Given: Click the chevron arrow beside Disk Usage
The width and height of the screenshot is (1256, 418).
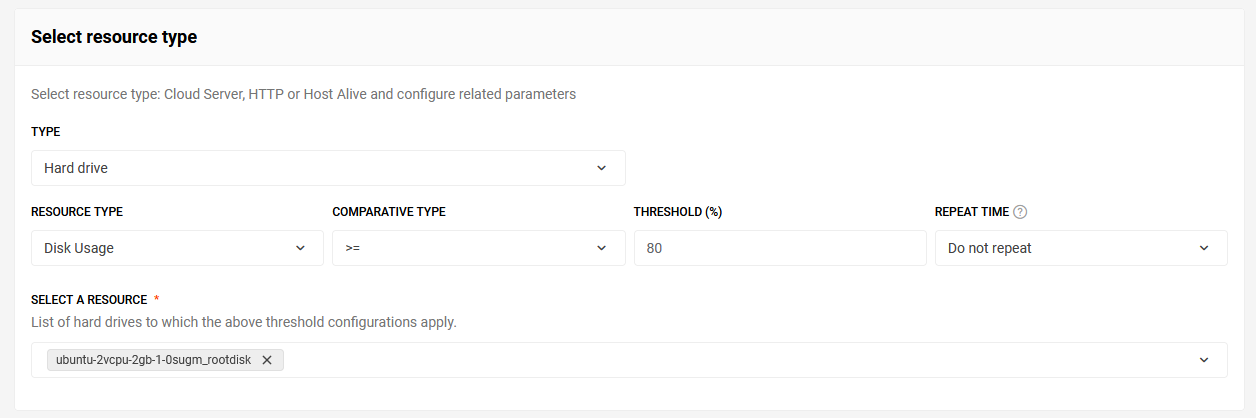Looking at the screenshot, I should coord(300,248).
